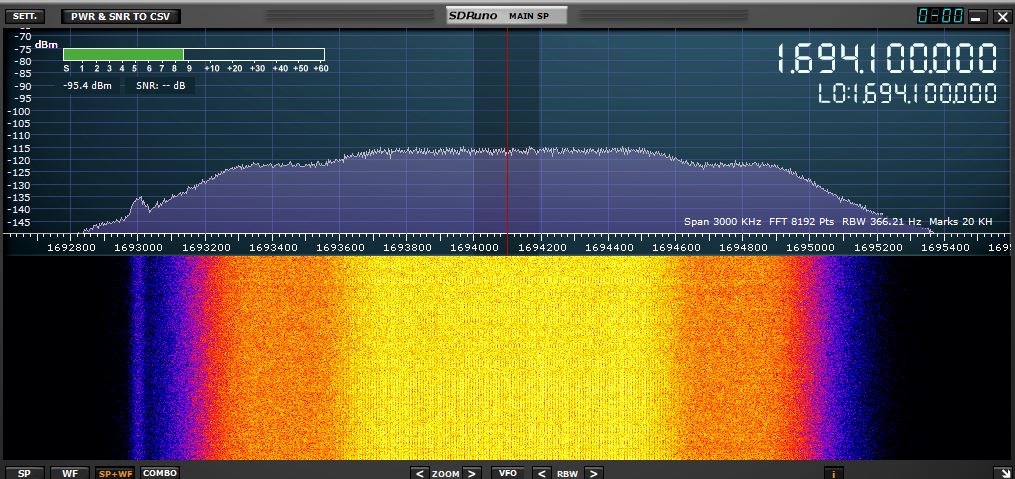The width and height of the screenshot is (1015, 479).
Task: Click frequency scale label 1693000
Action: 138,247
